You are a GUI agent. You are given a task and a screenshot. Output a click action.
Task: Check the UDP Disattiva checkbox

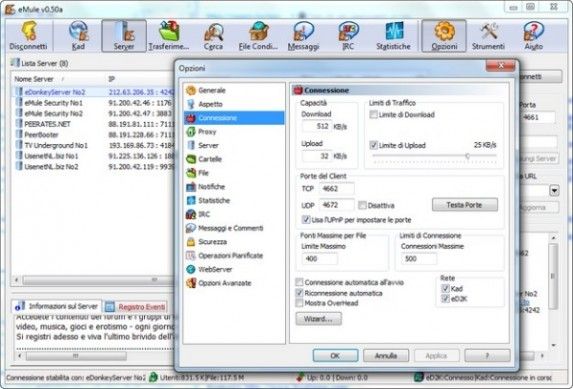tap(362, 205)
